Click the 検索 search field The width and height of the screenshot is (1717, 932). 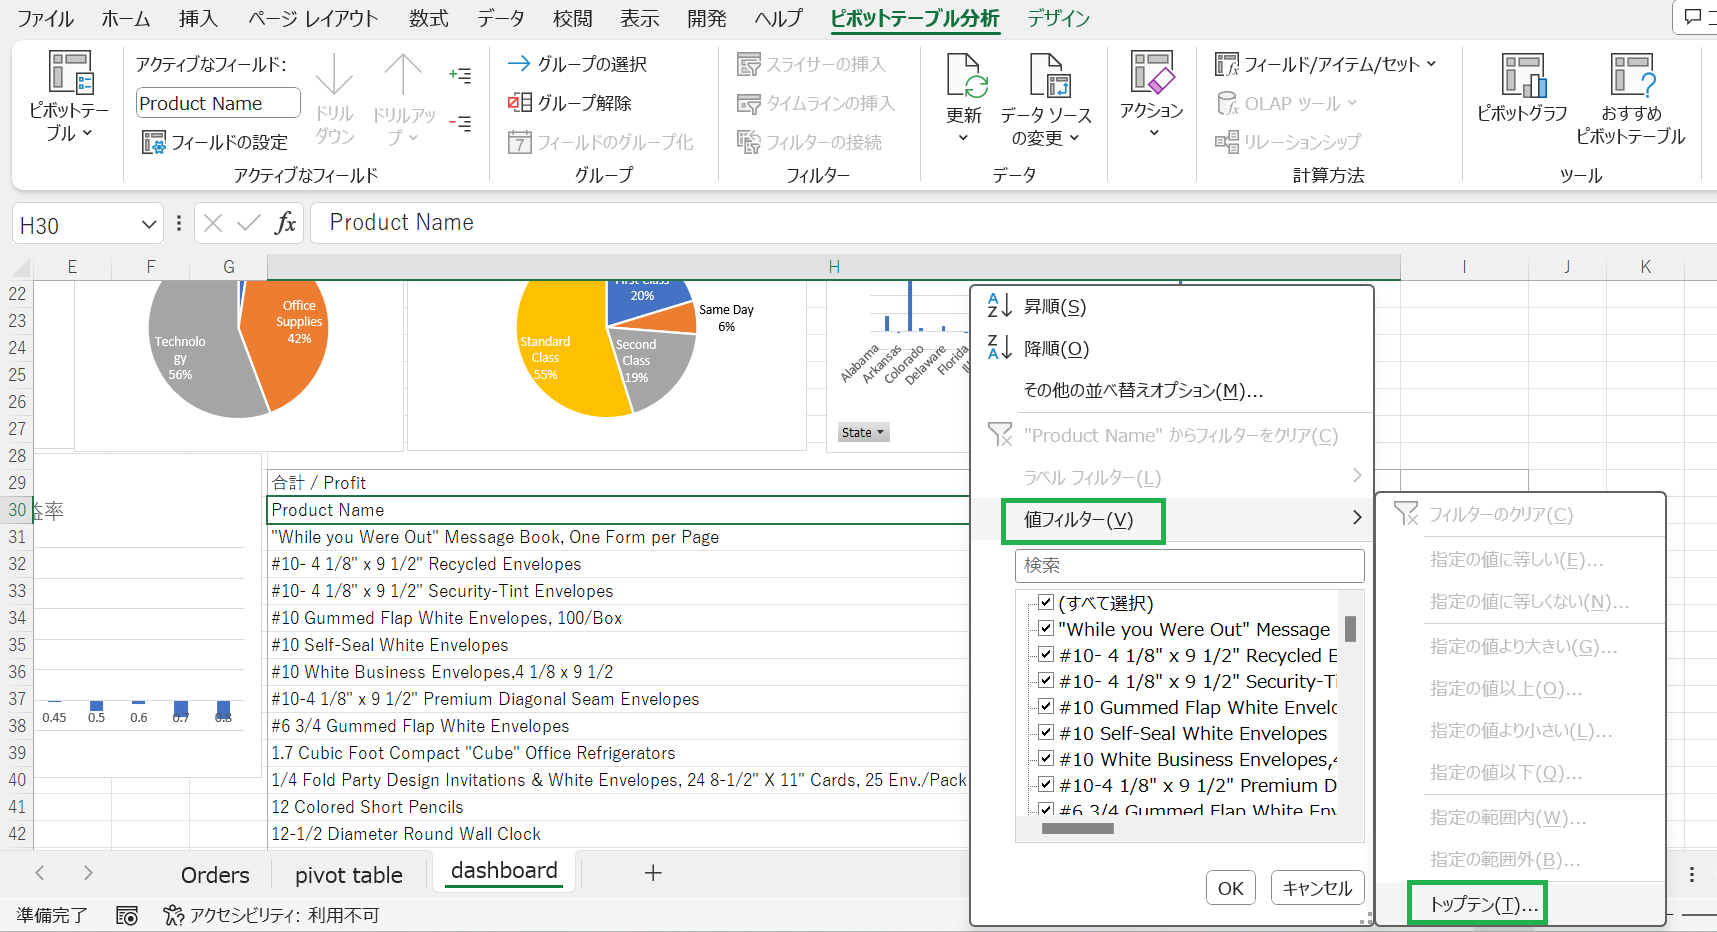pos(1190,566)
